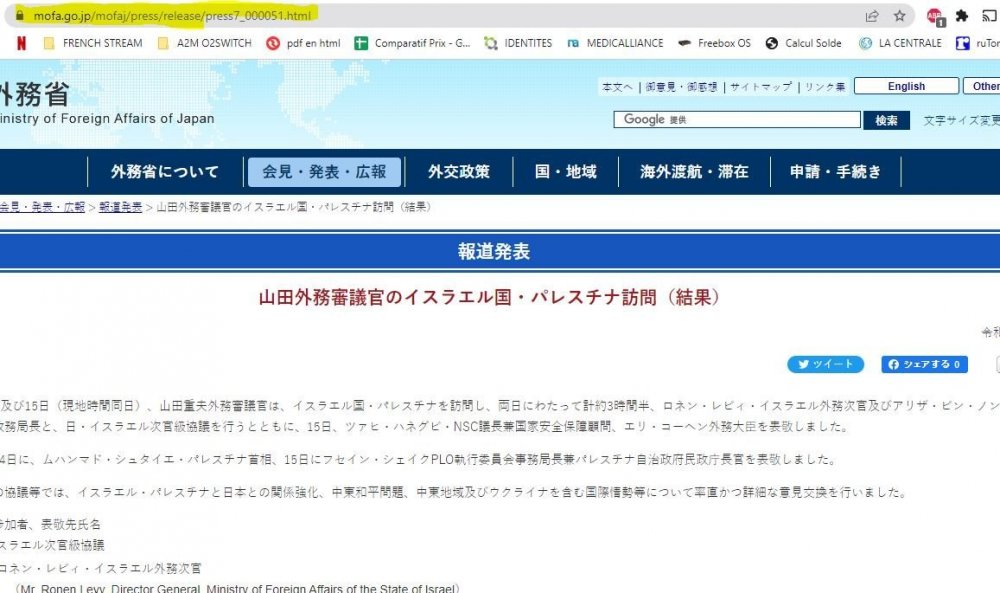Image resolution: width=1000 pixels, height=593 pixels.
Task: Click the Facebook シェアする share button
Action: 922,364
